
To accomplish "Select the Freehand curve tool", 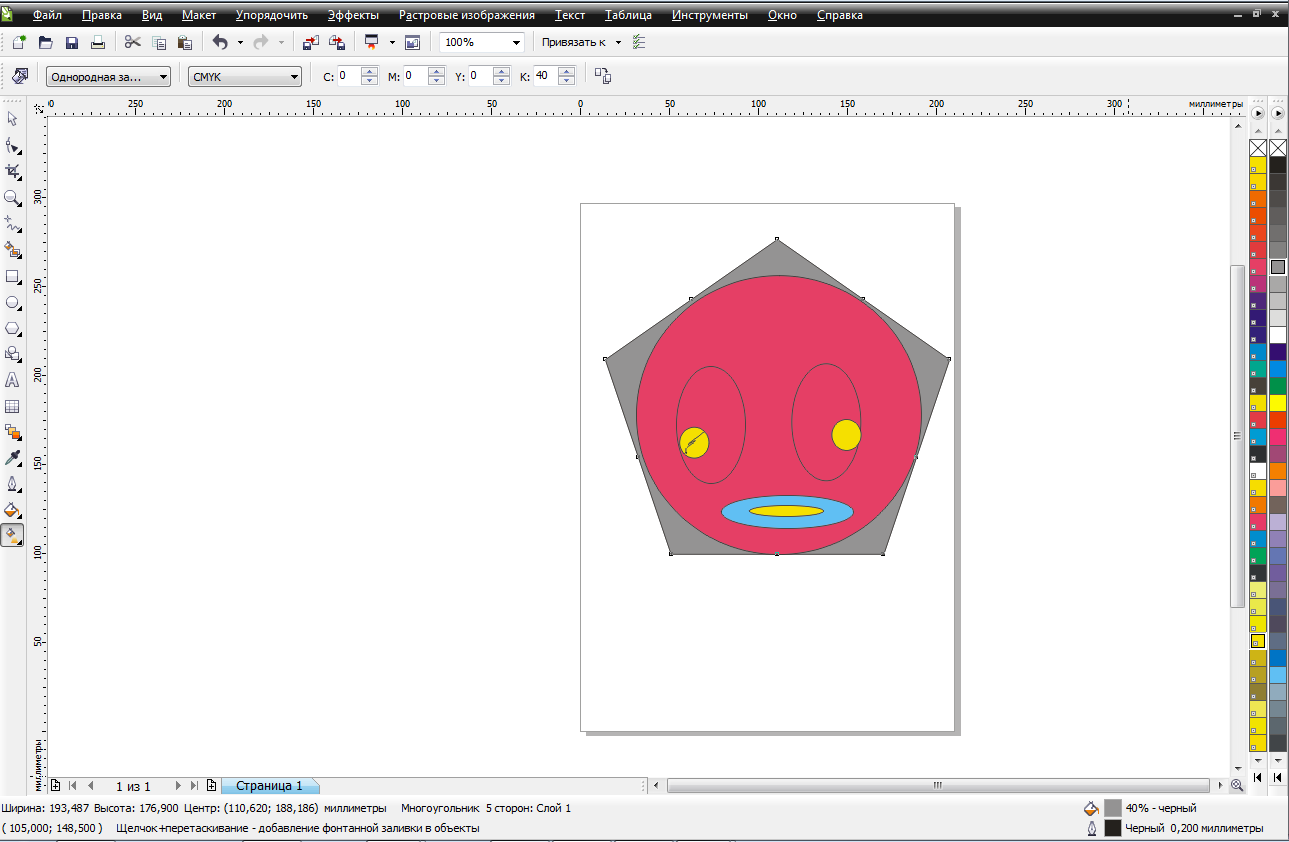I will [x=13, y=223].
